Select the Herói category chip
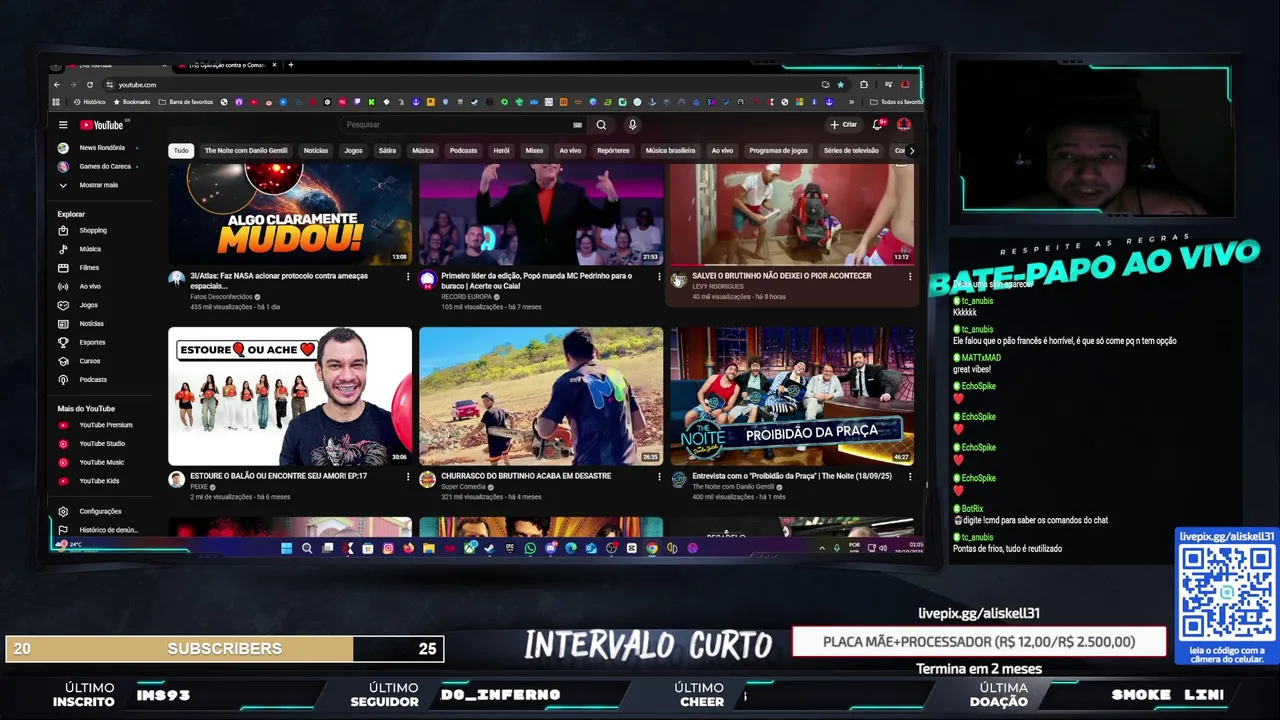 point(501,151)
